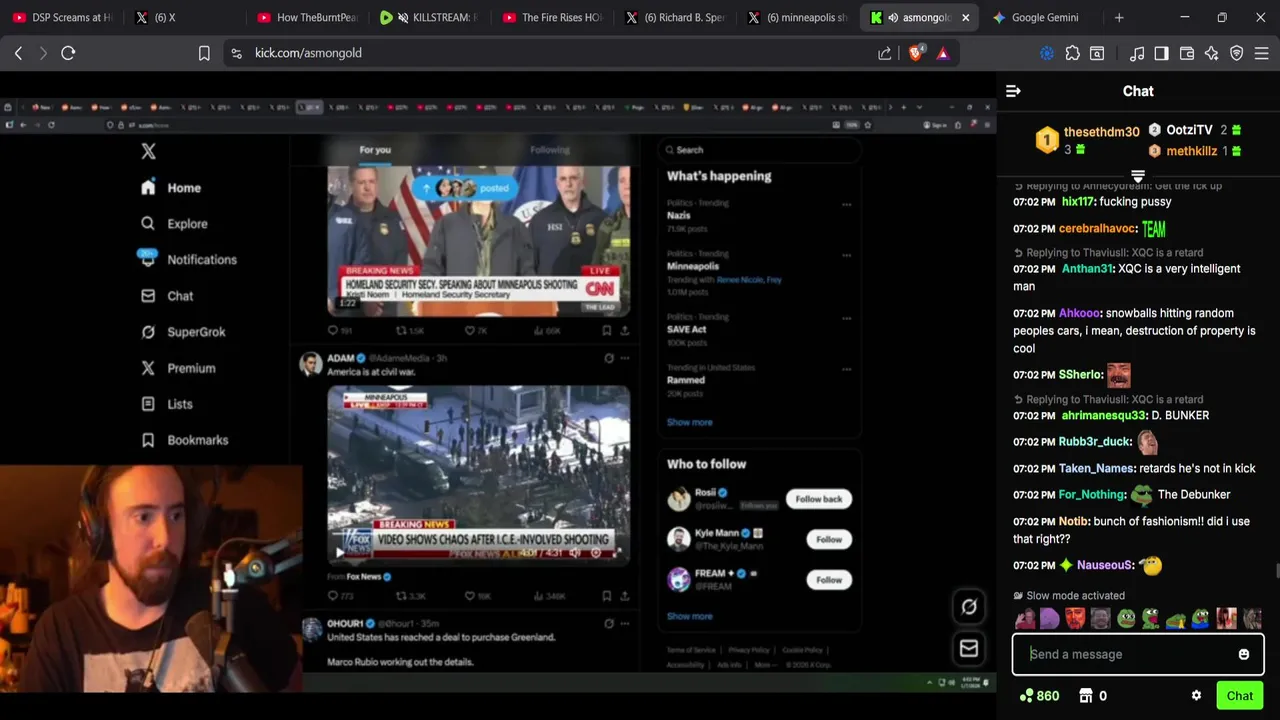Select Bookmarks in streamed X sidebar
Image resolution: width=1280 pixels, height=720 pixels.
coord(184,440)
